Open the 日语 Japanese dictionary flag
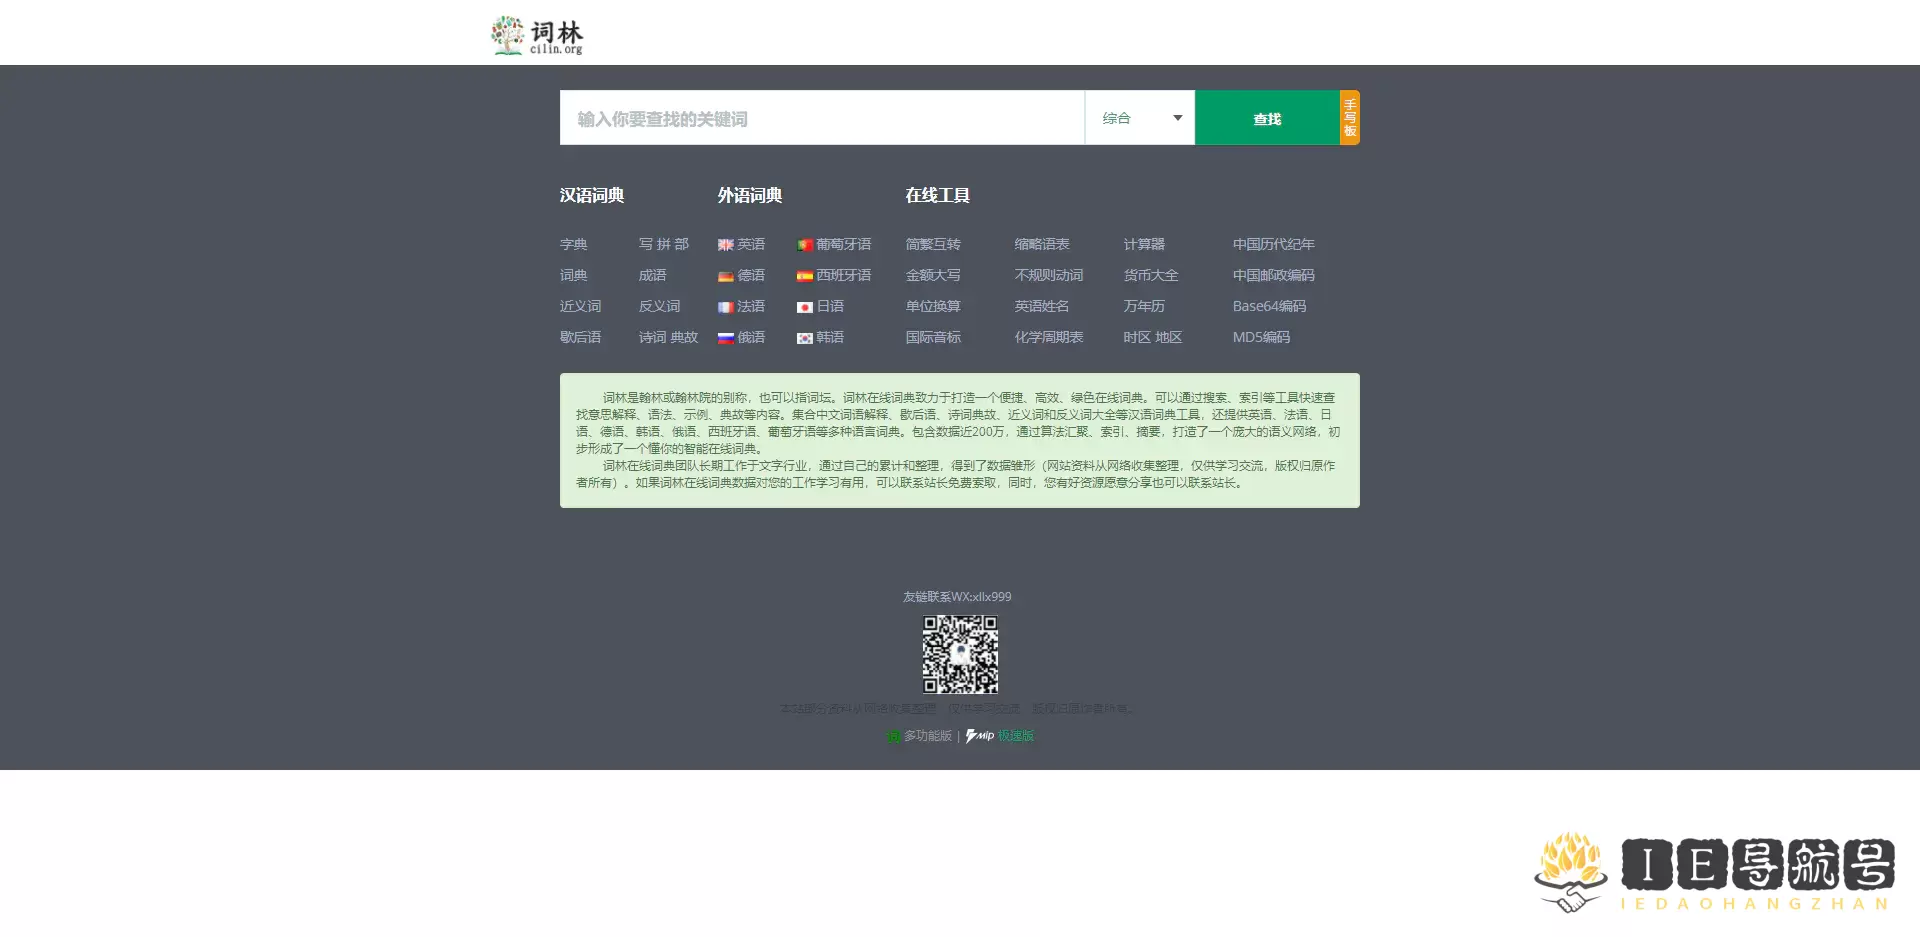 [x=805, y=307]
